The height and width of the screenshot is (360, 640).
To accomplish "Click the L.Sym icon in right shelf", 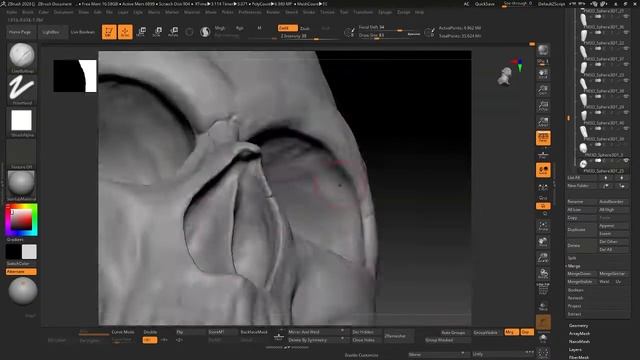I will click(543, 187).
